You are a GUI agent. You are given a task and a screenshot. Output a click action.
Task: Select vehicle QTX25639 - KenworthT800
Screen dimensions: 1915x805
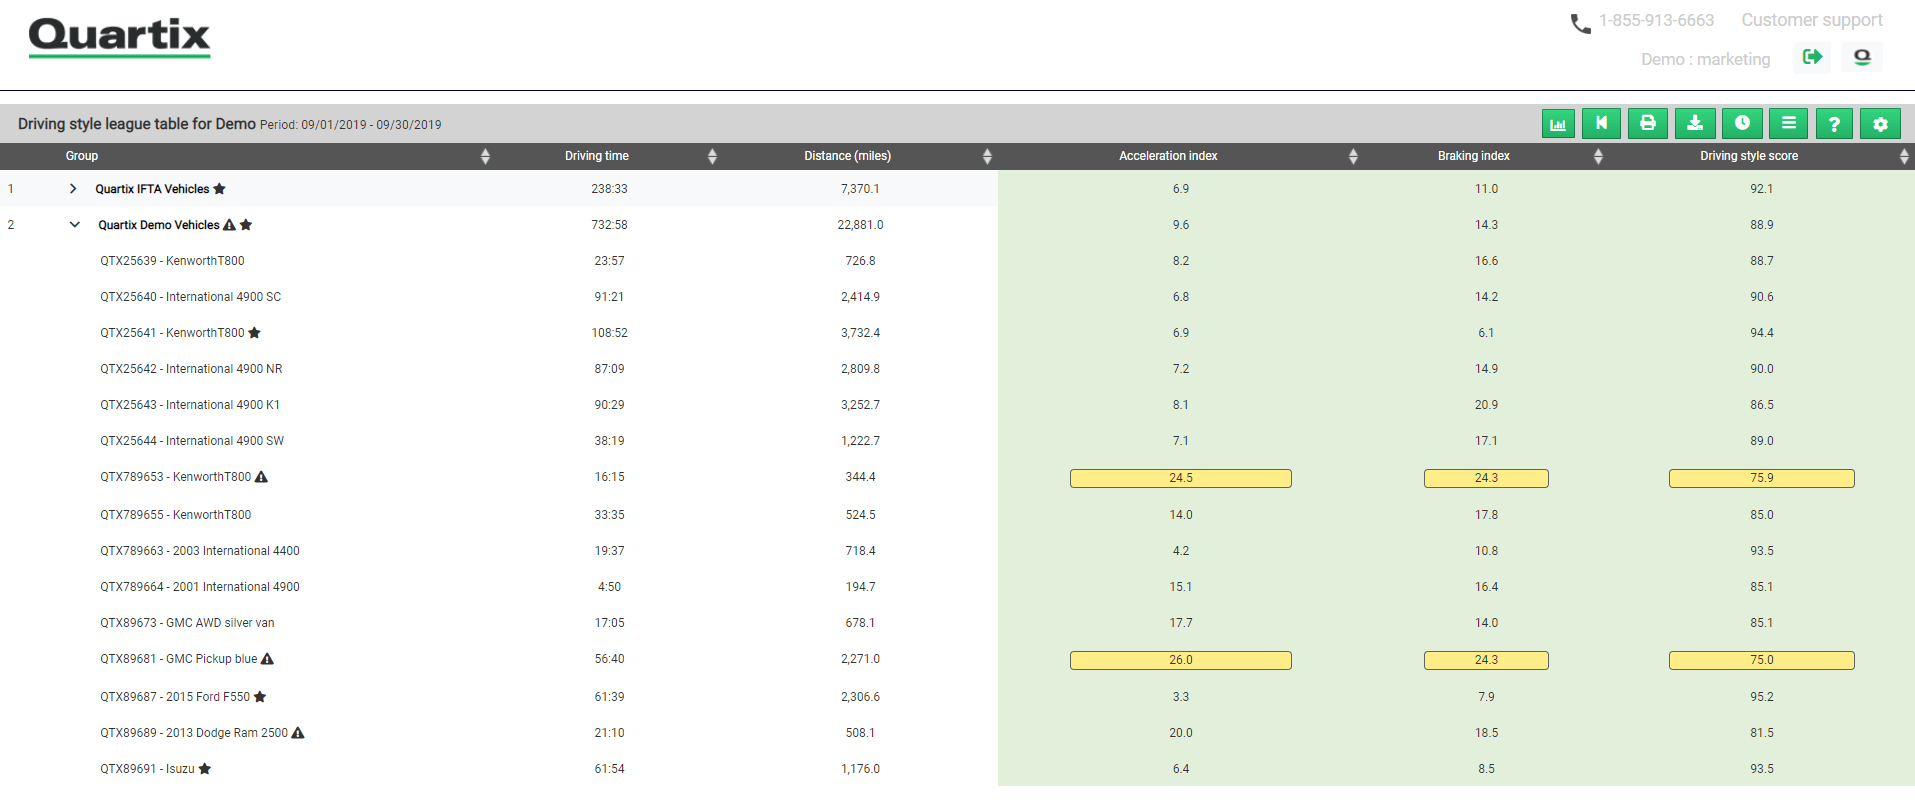click(x=172, y=261)
